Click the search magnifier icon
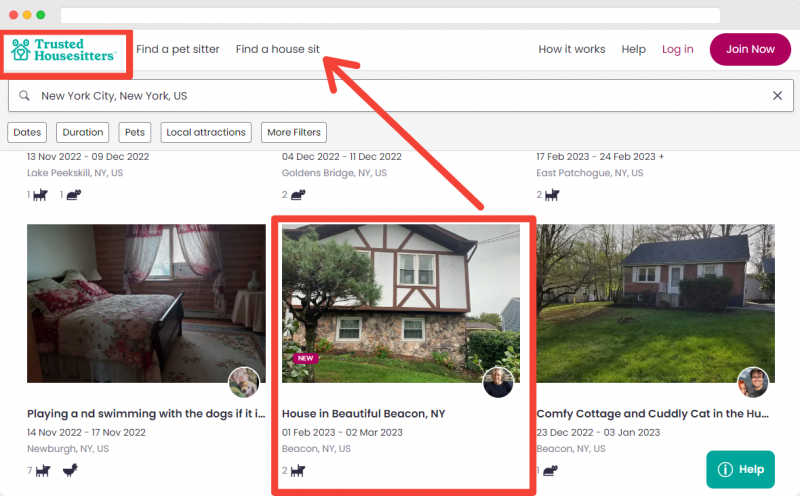Screen dimensions: 800x496 (x=24, y=95)
